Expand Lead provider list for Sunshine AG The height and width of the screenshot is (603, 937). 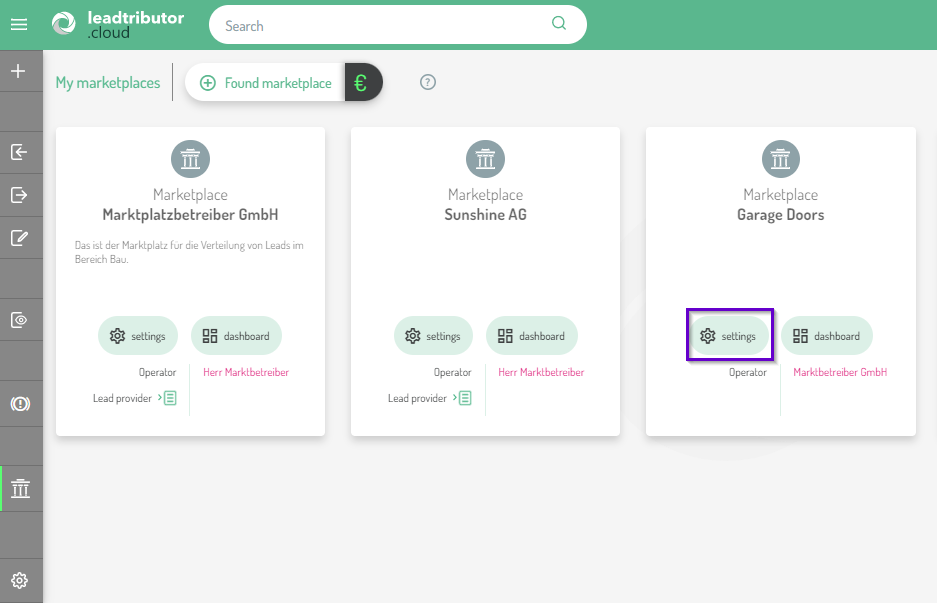[464, 398]
